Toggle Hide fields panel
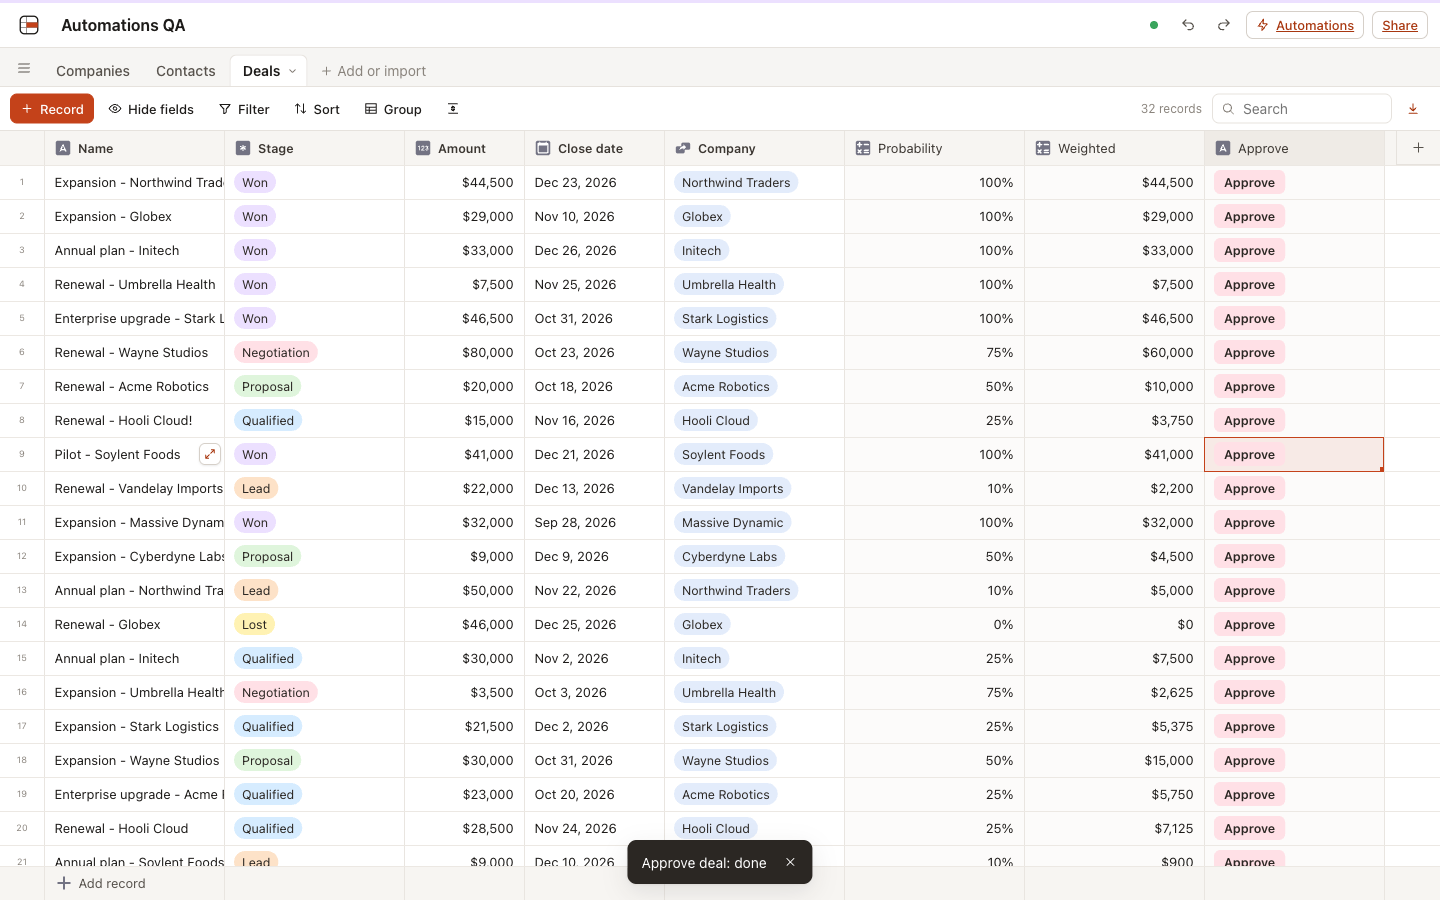Viewport: 1440px width, 900px height. 151,109
